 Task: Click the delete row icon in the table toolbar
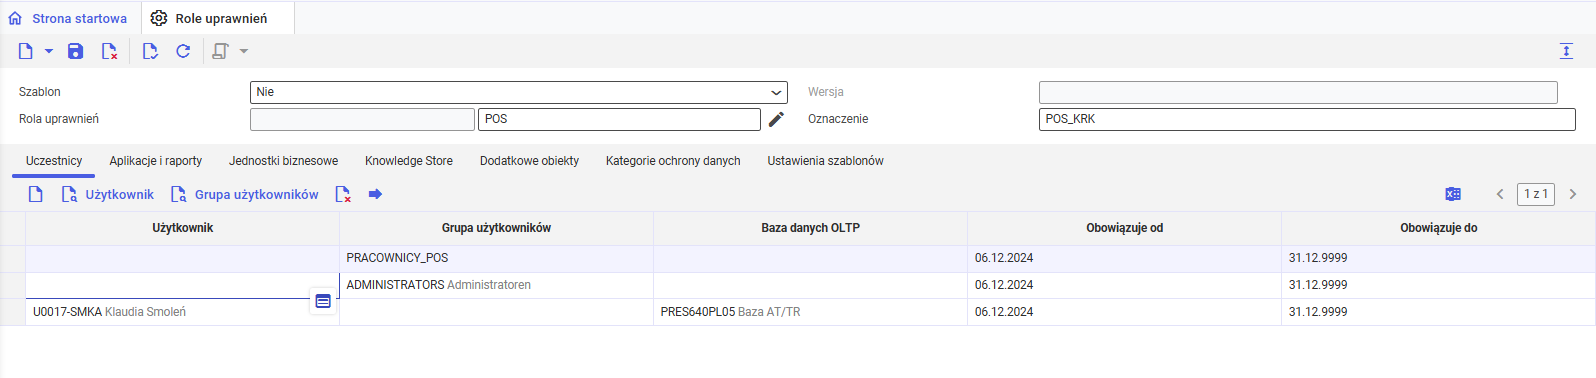click(x=343, y=194)
